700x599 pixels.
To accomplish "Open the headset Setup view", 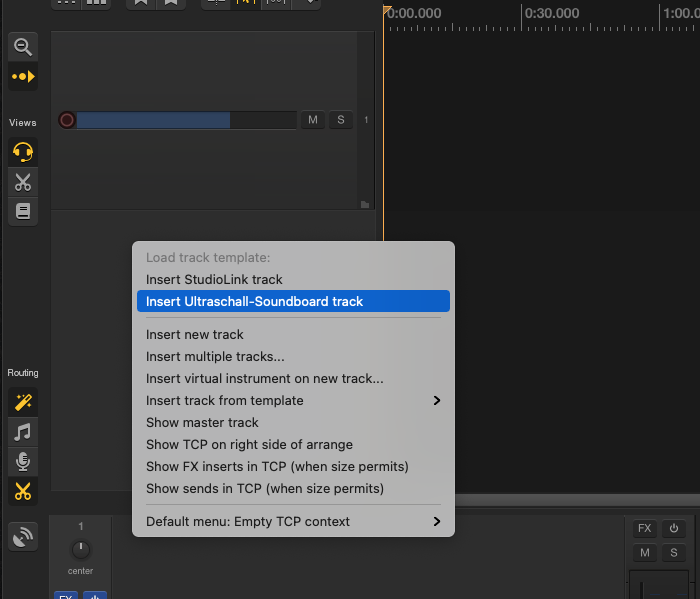I will (23, 152).
